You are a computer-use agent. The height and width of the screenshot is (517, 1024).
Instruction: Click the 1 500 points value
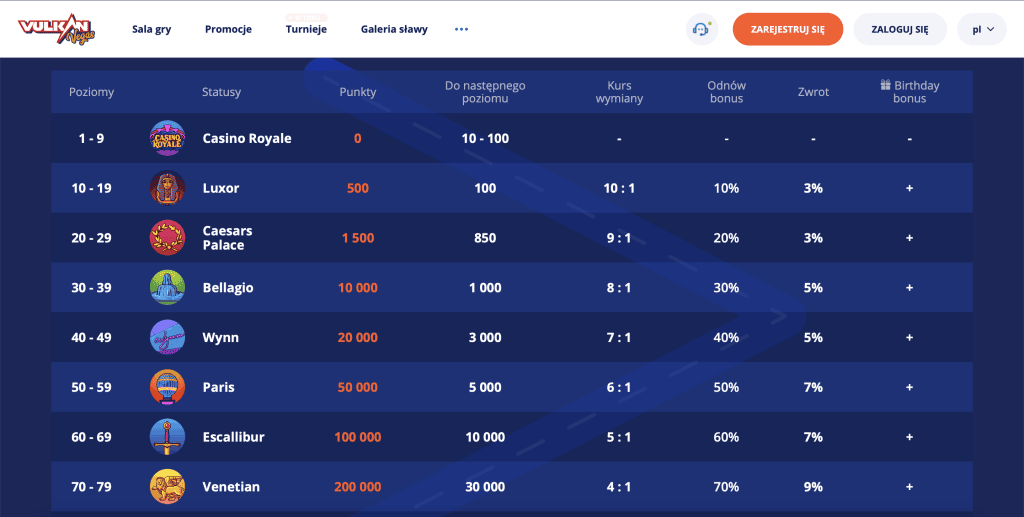(x=358, y=238)
